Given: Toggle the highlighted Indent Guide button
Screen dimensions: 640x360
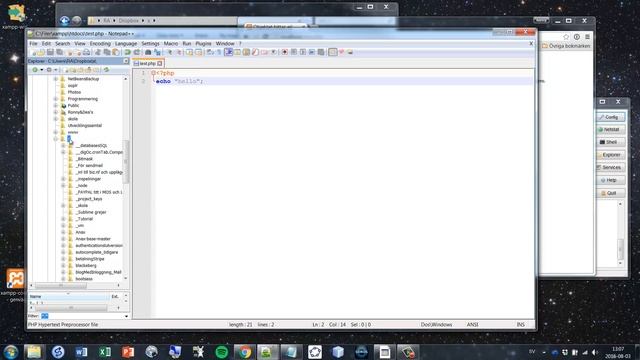Looking at the screenshot, I should tap(228, 52).
